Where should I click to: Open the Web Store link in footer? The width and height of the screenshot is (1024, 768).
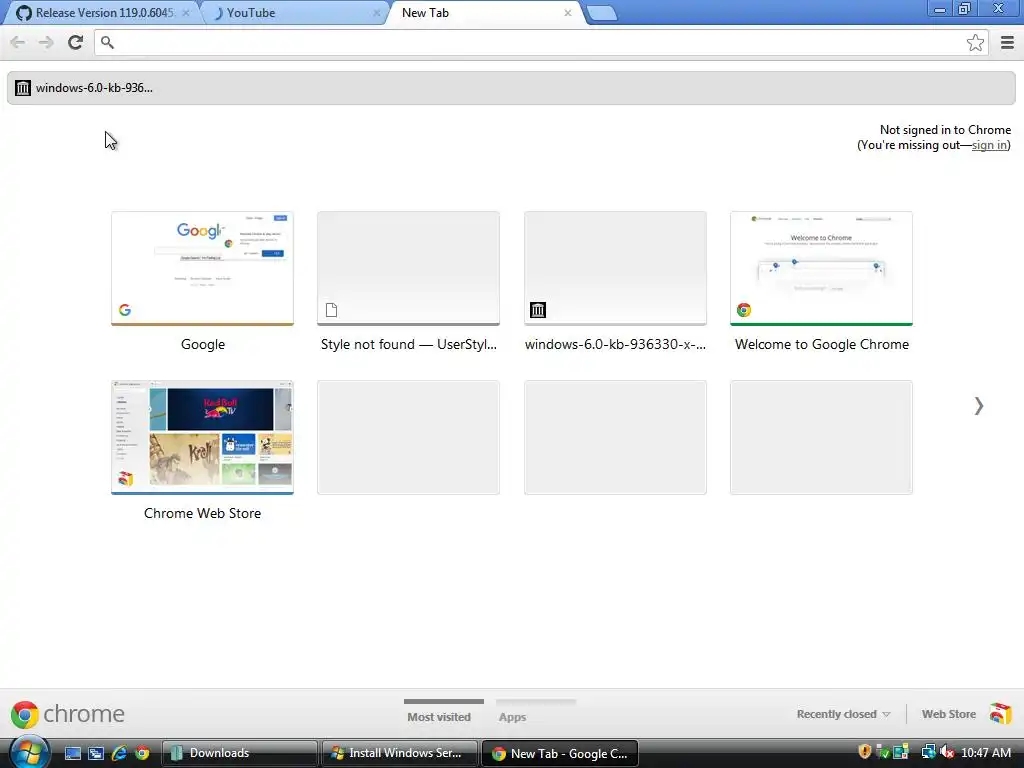tap(948, 714)
